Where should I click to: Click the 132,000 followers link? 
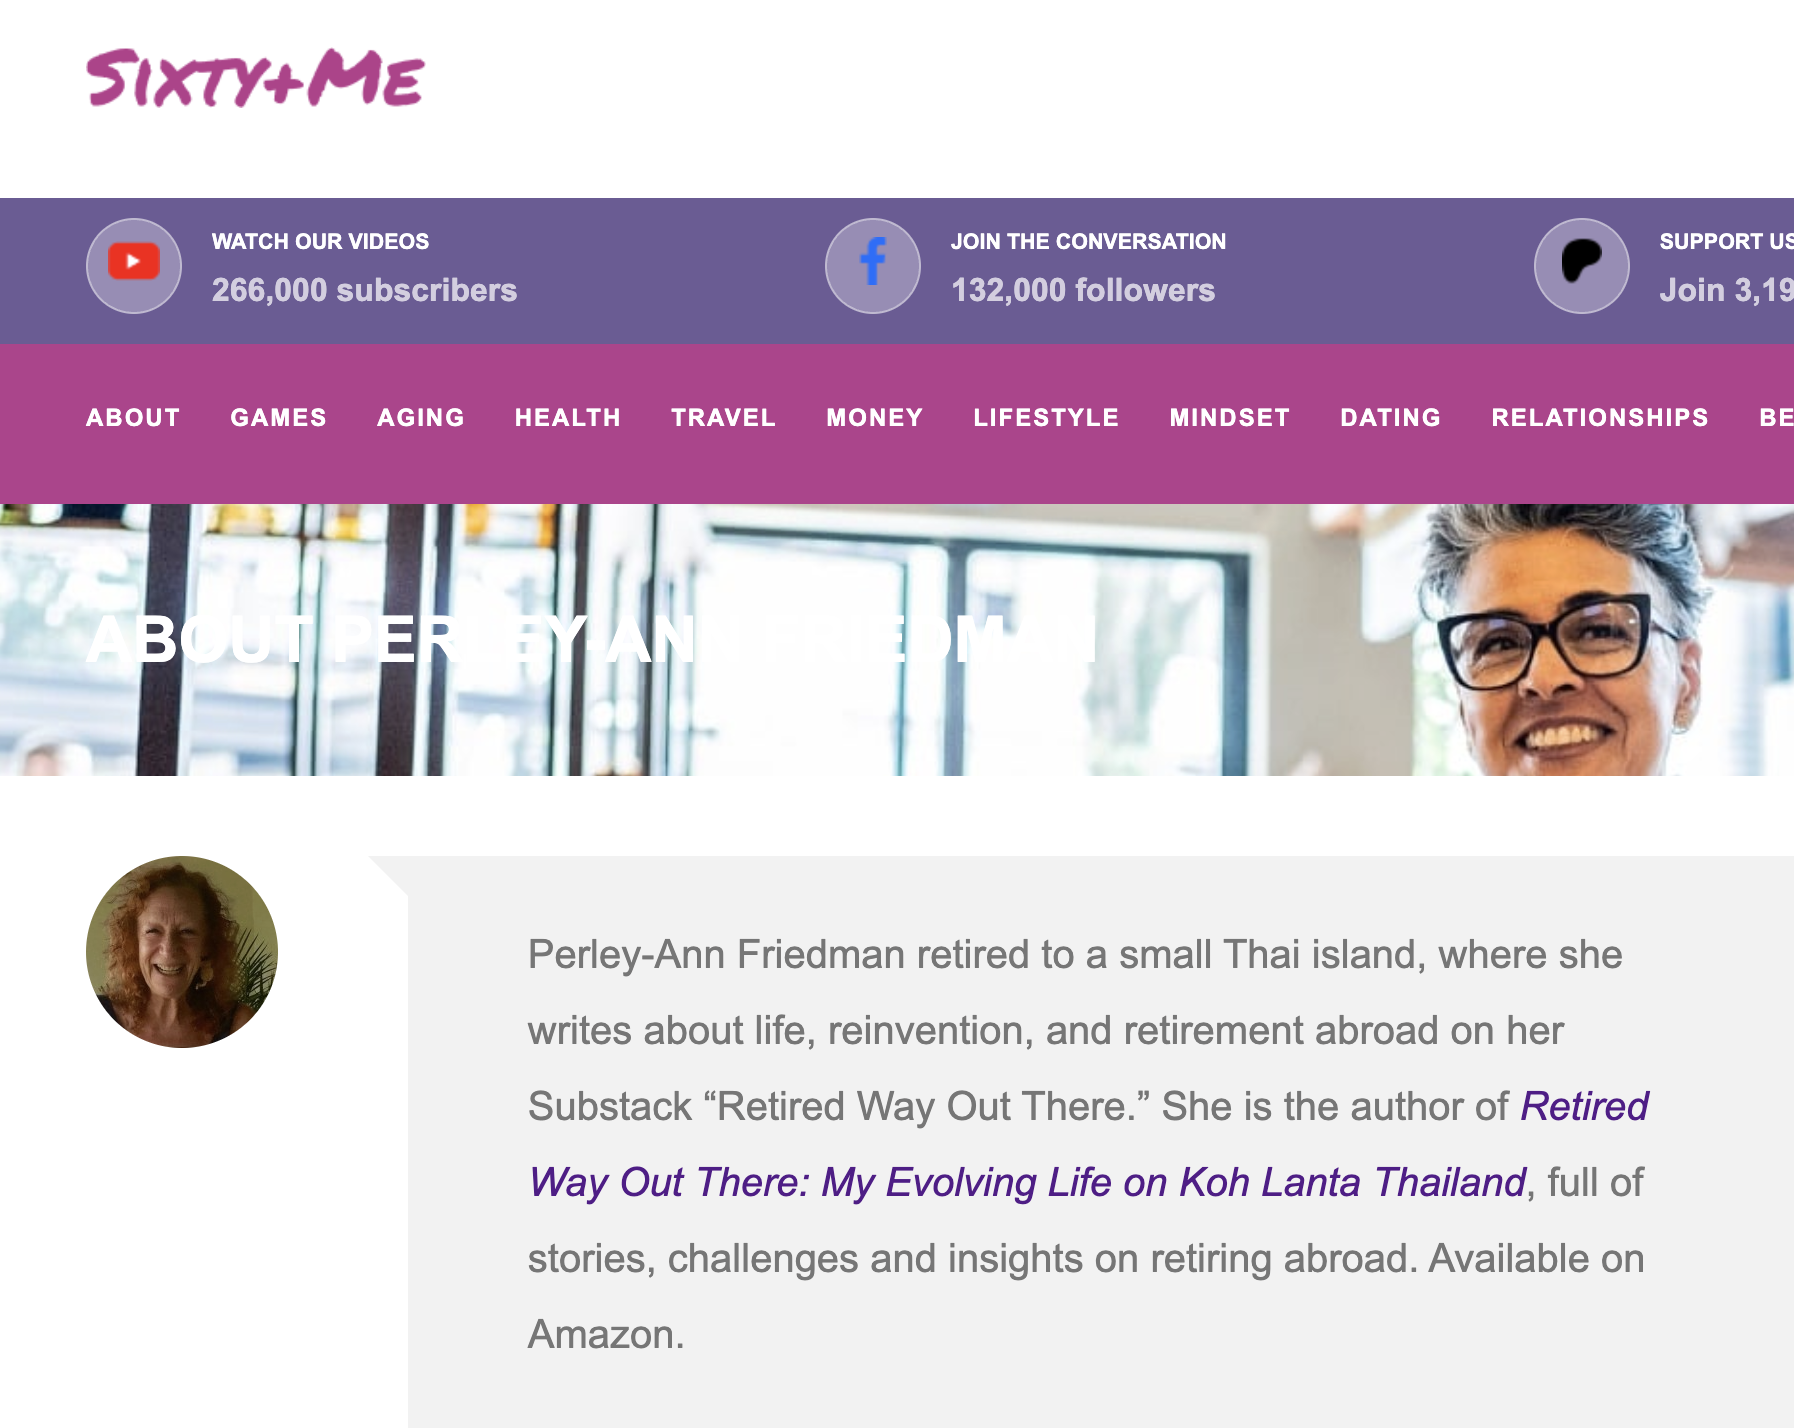[1083, 290]
